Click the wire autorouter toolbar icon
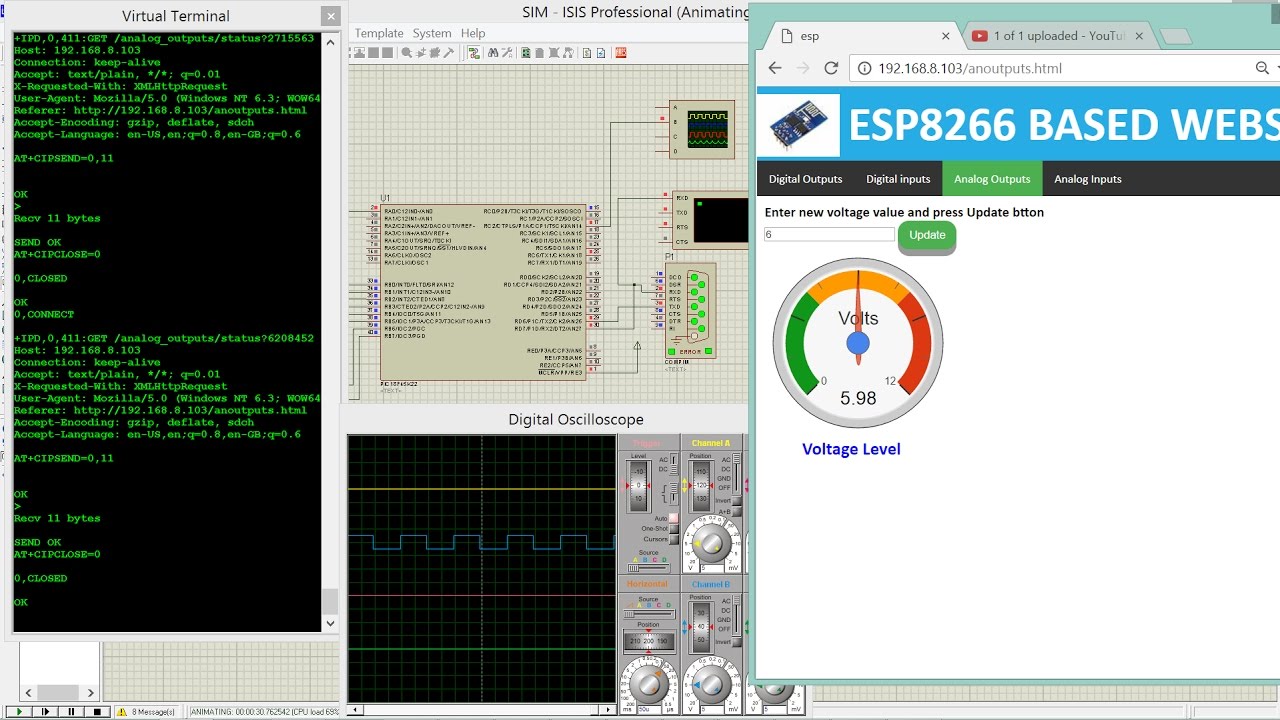The width and height of the screenshot is (1280, 720). click(x=474, y=52)
